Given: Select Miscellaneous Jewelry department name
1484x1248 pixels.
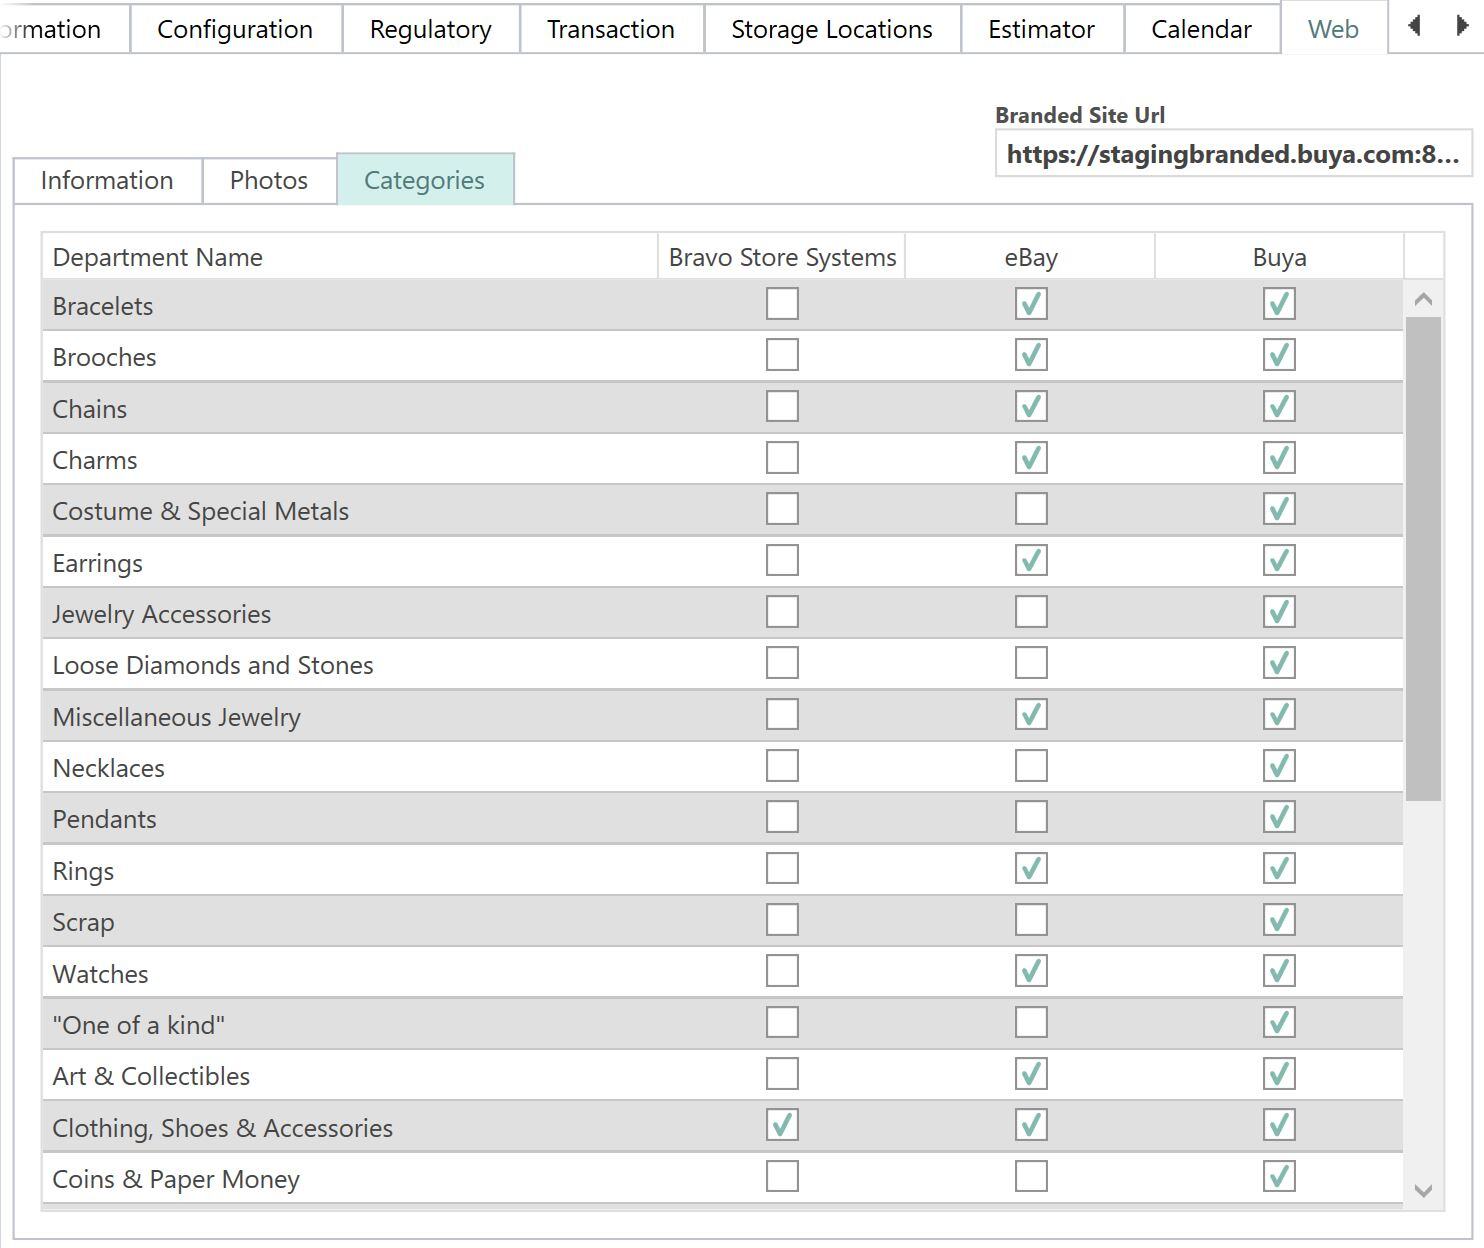Looking at the screenshot, I should click(x=177, y=717).
